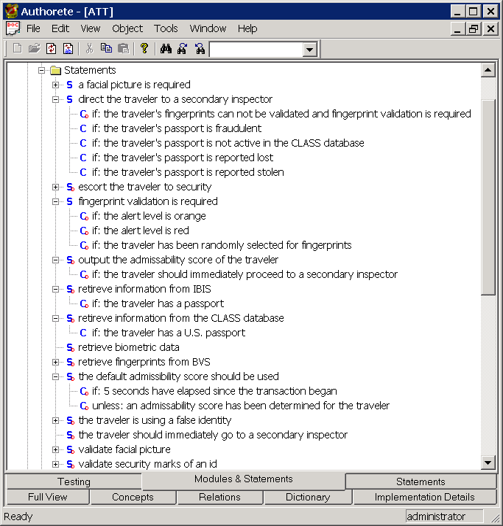This screenshot has height=526, width=503.
Task: Click the scissors cut toolbar icon
Action: click(x=89, y=49)
